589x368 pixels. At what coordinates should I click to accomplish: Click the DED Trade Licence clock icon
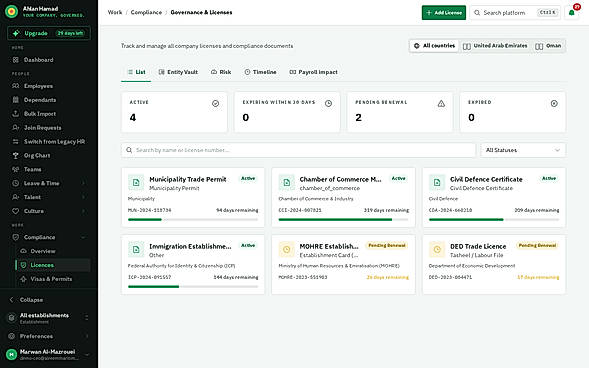(x=437, y=249)
